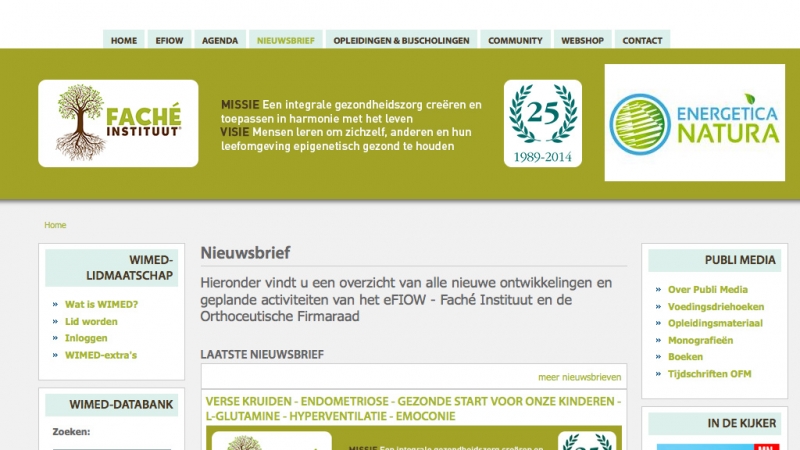Follow the Inloggen sidebar link

pyautogui.click(x=86, y=338)
